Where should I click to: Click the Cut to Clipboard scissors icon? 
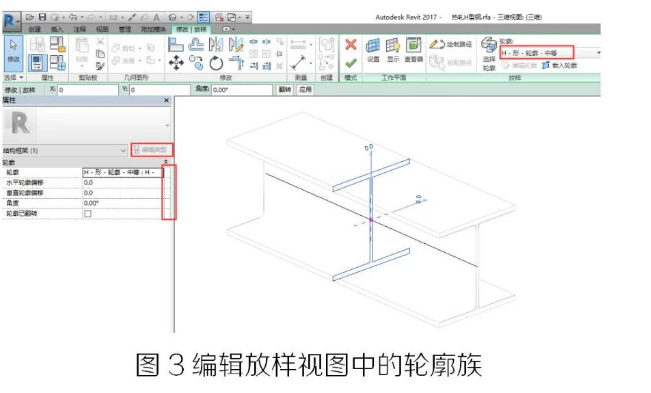click(100, 41)
